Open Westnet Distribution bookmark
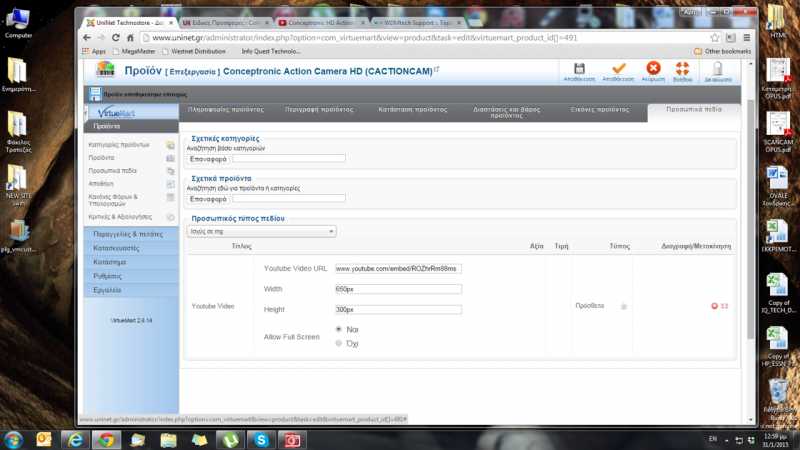Screen dimensions: 800x450 coord(194,52)
